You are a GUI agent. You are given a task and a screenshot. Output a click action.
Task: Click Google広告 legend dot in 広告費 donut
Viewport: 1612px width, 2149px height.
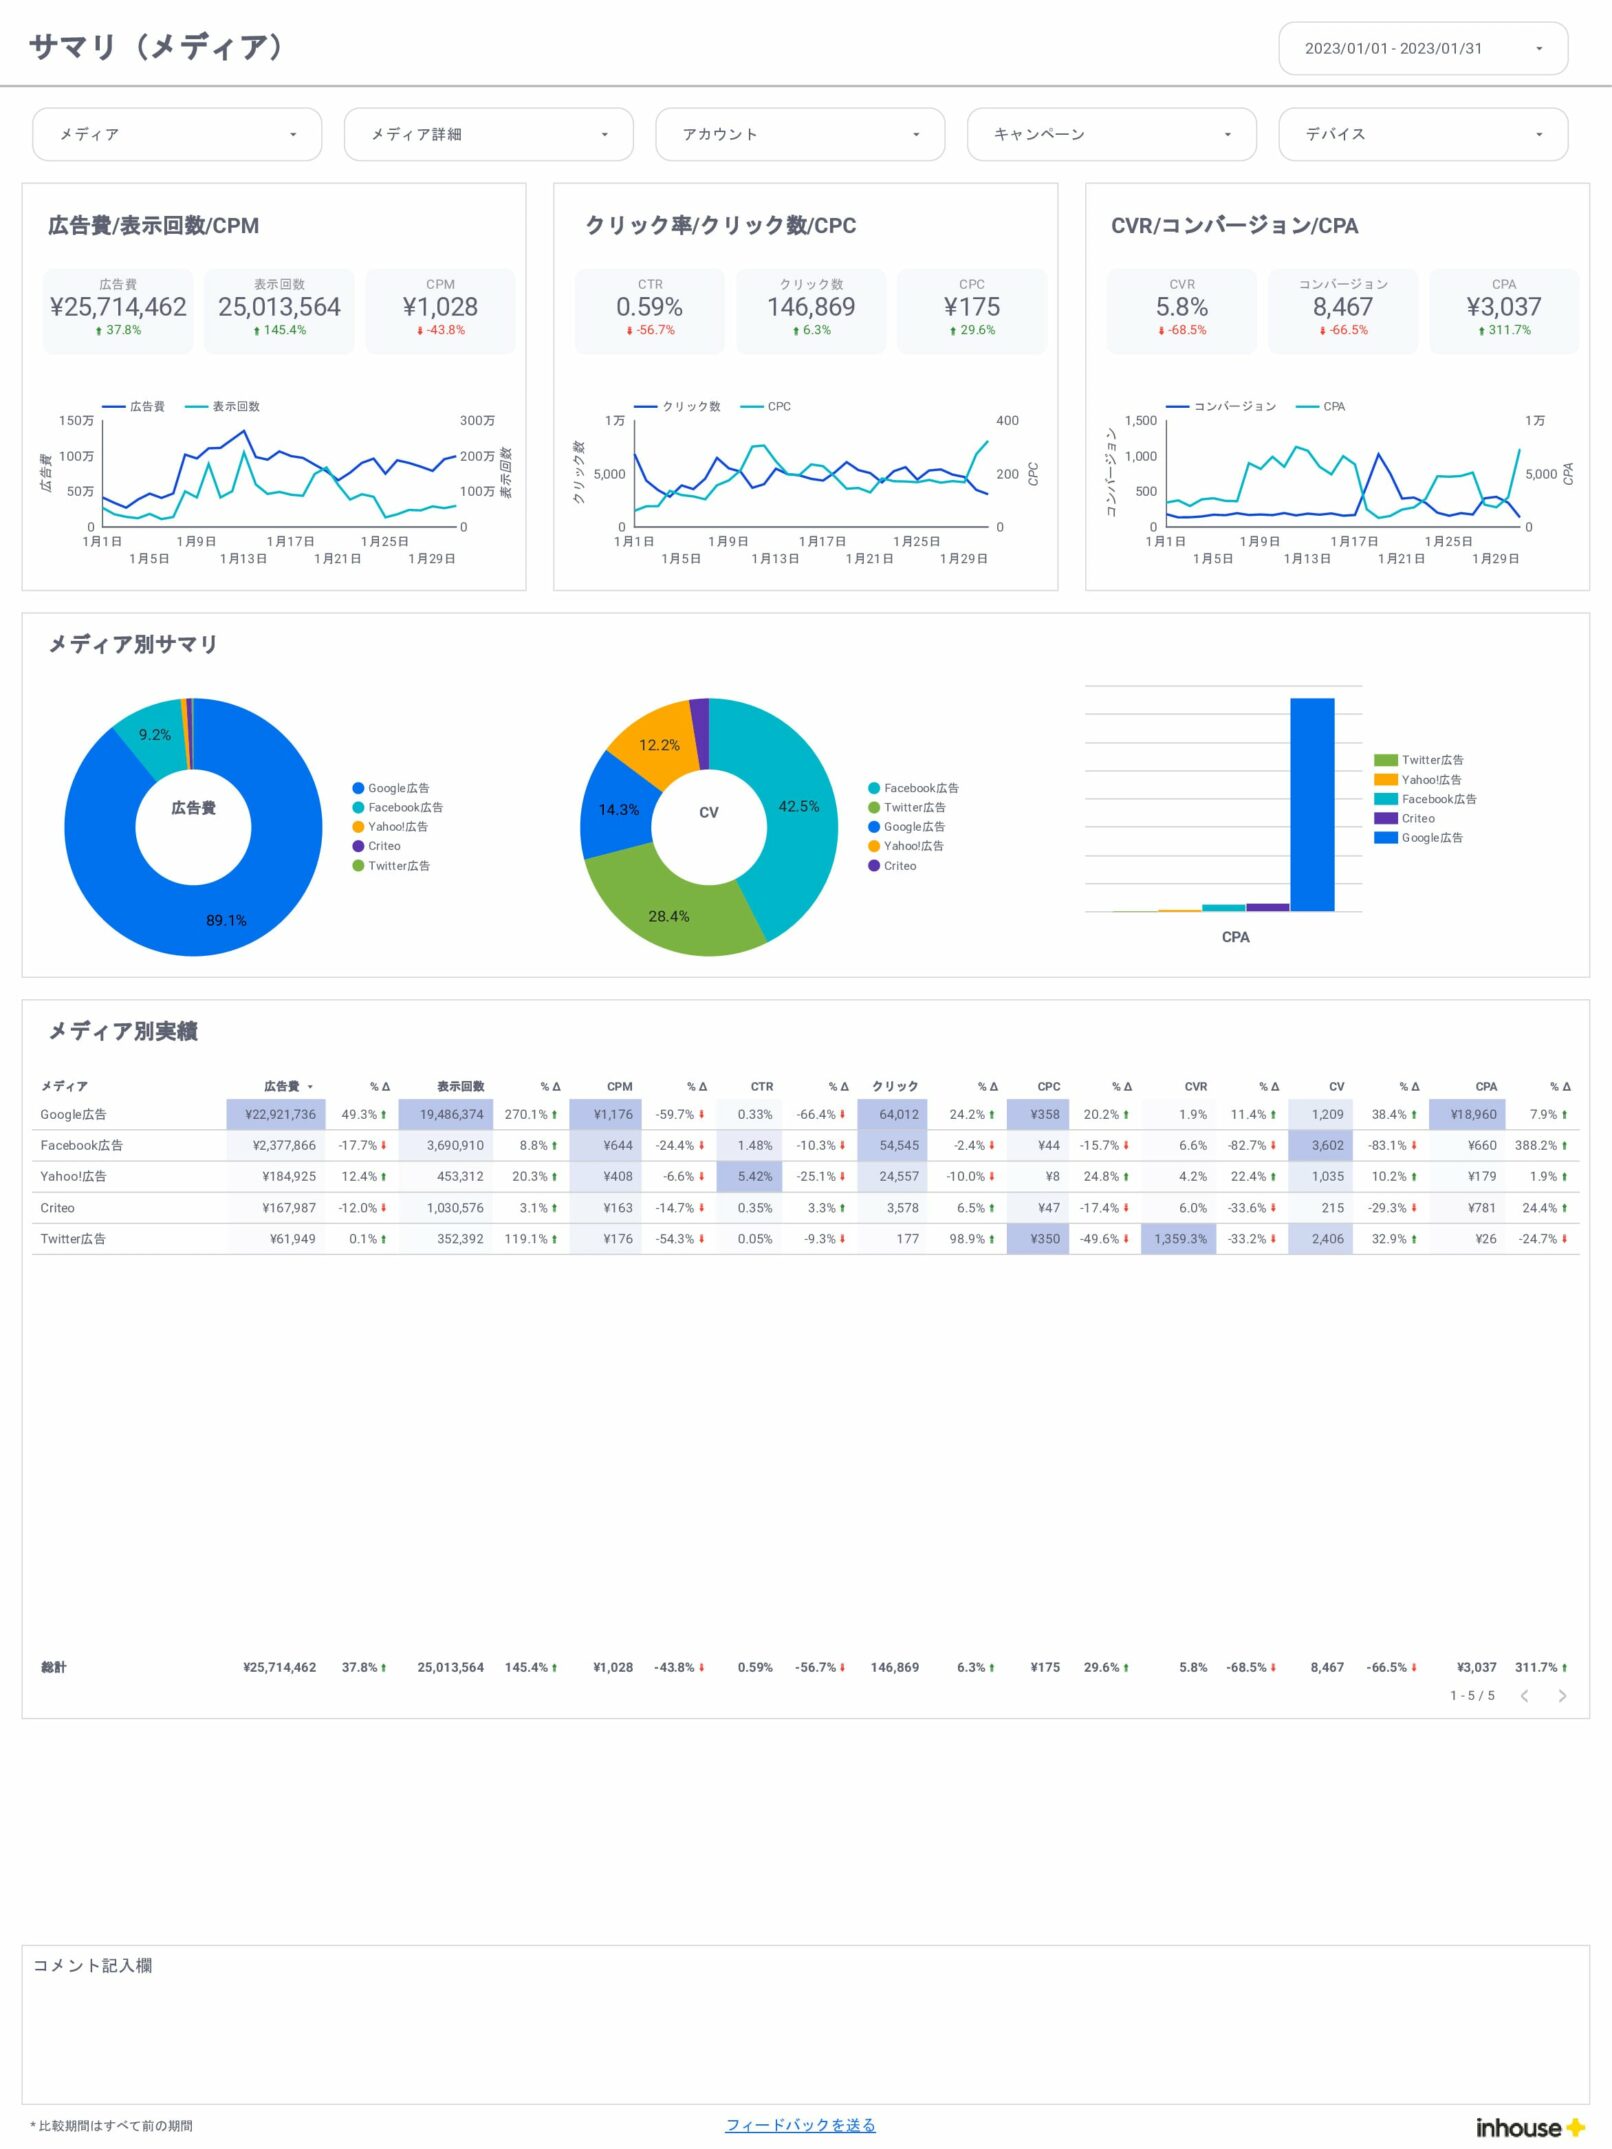point(358,788)
